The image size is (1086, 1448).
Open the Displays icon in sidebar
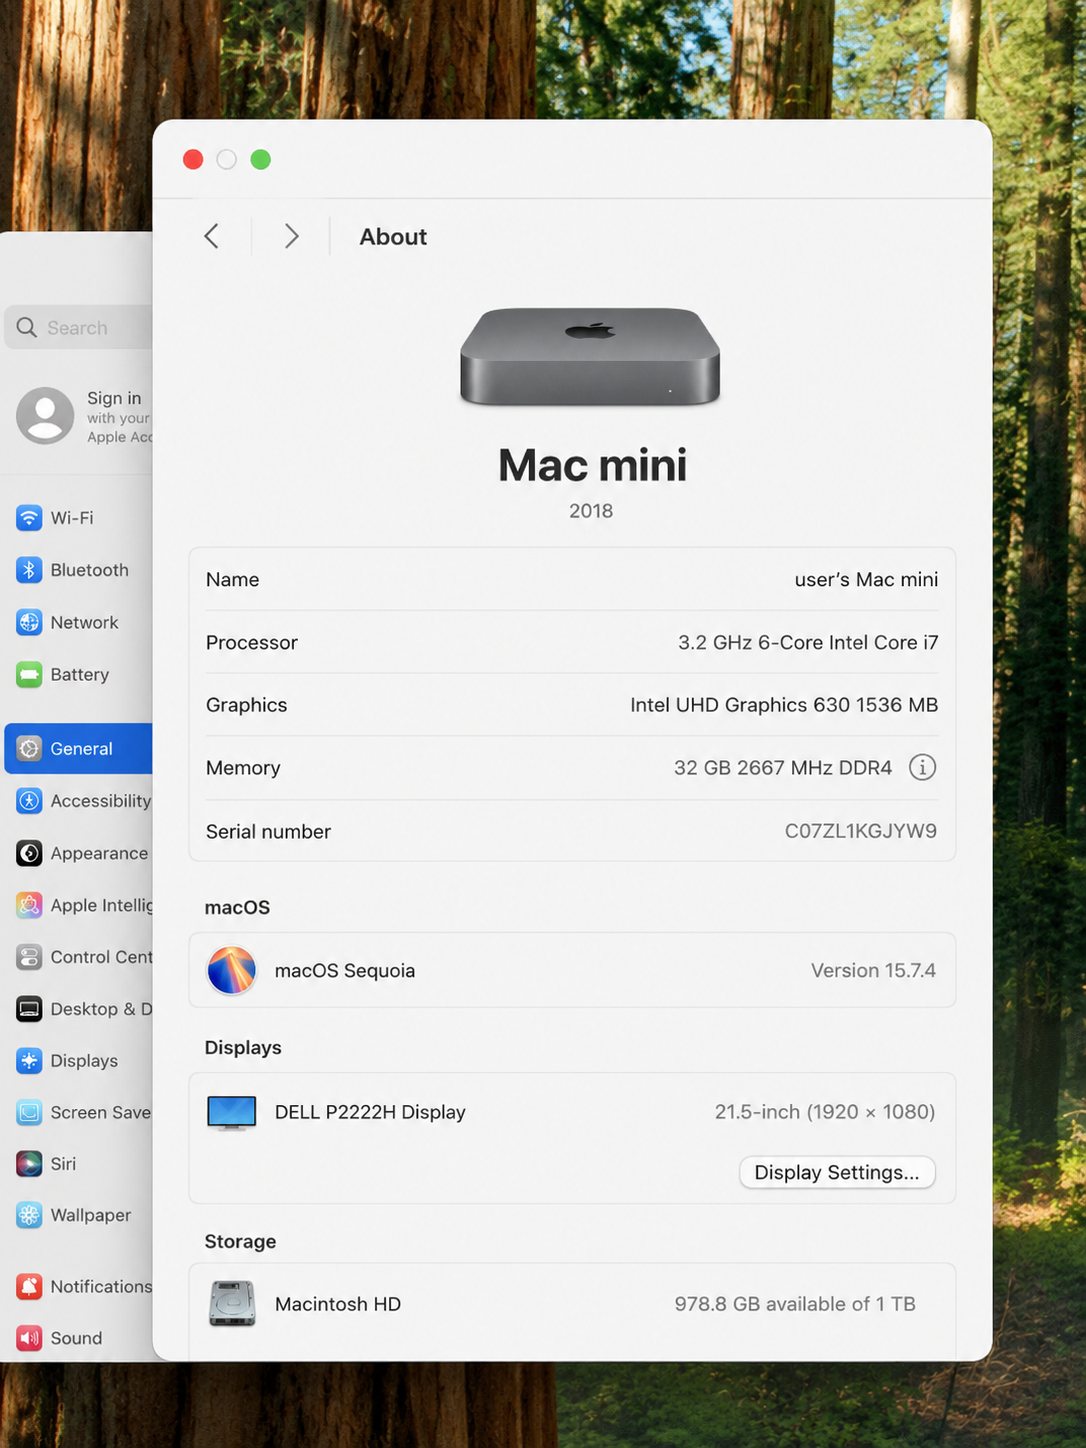[x=29, y=1061]
